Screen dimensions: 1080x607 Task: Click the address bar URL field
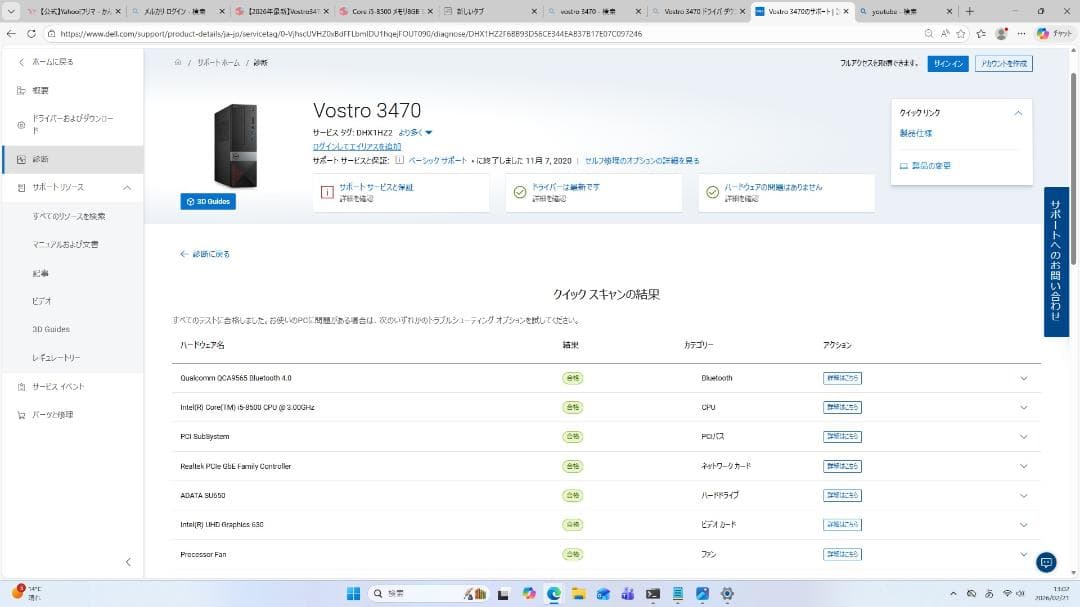482,33
